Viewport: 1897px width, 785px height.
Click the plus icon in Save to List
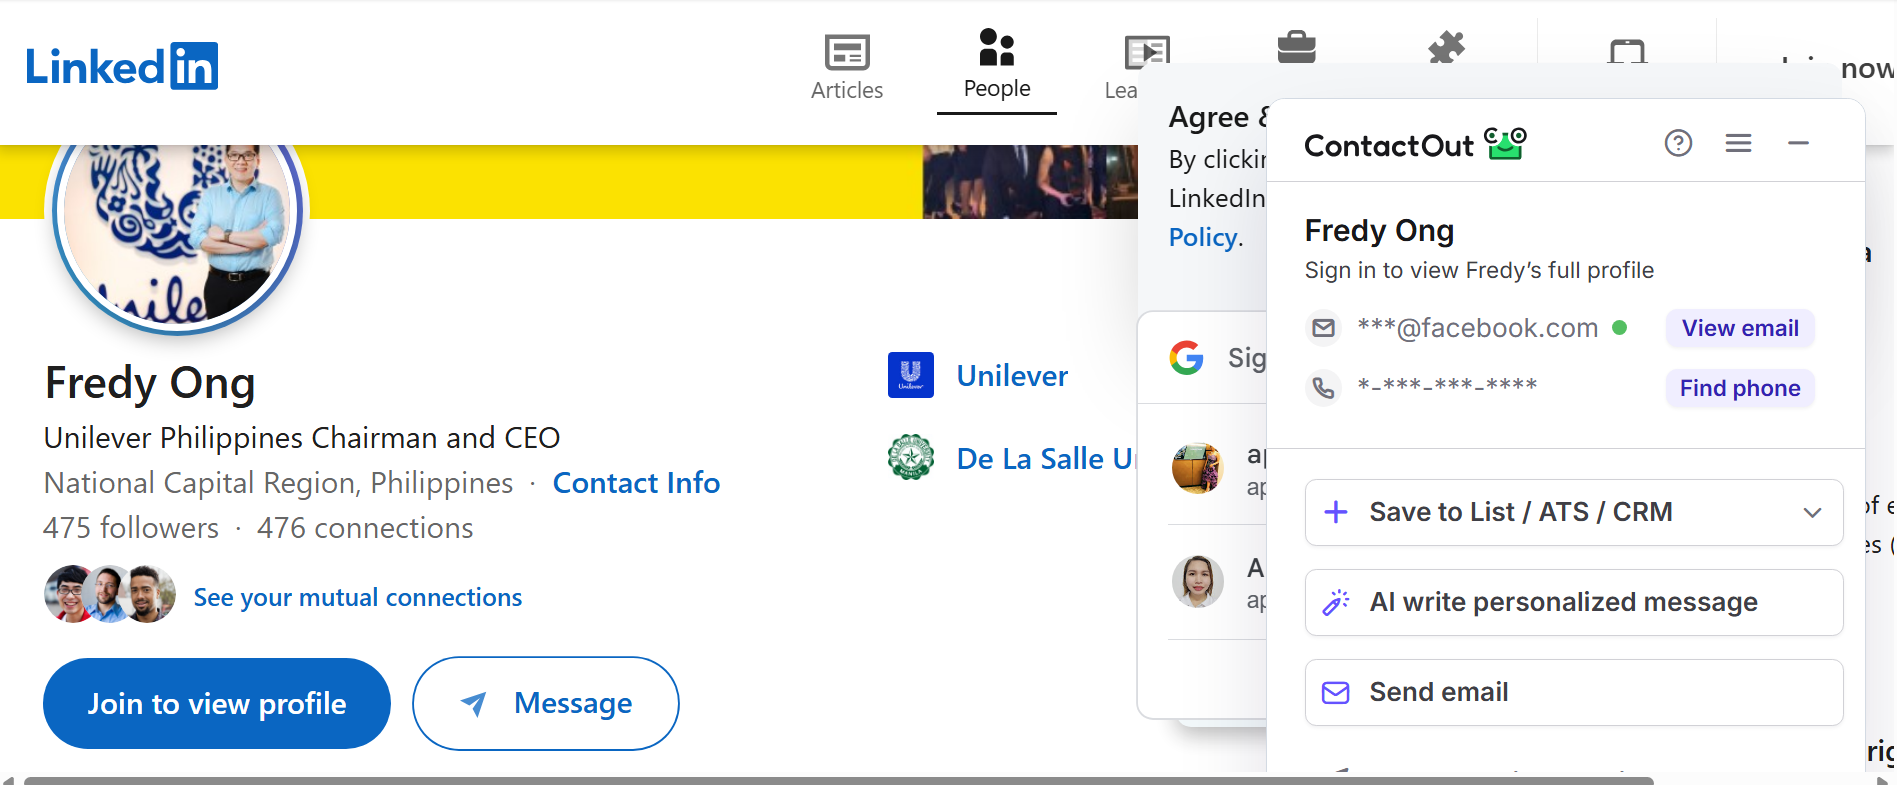1336,512
